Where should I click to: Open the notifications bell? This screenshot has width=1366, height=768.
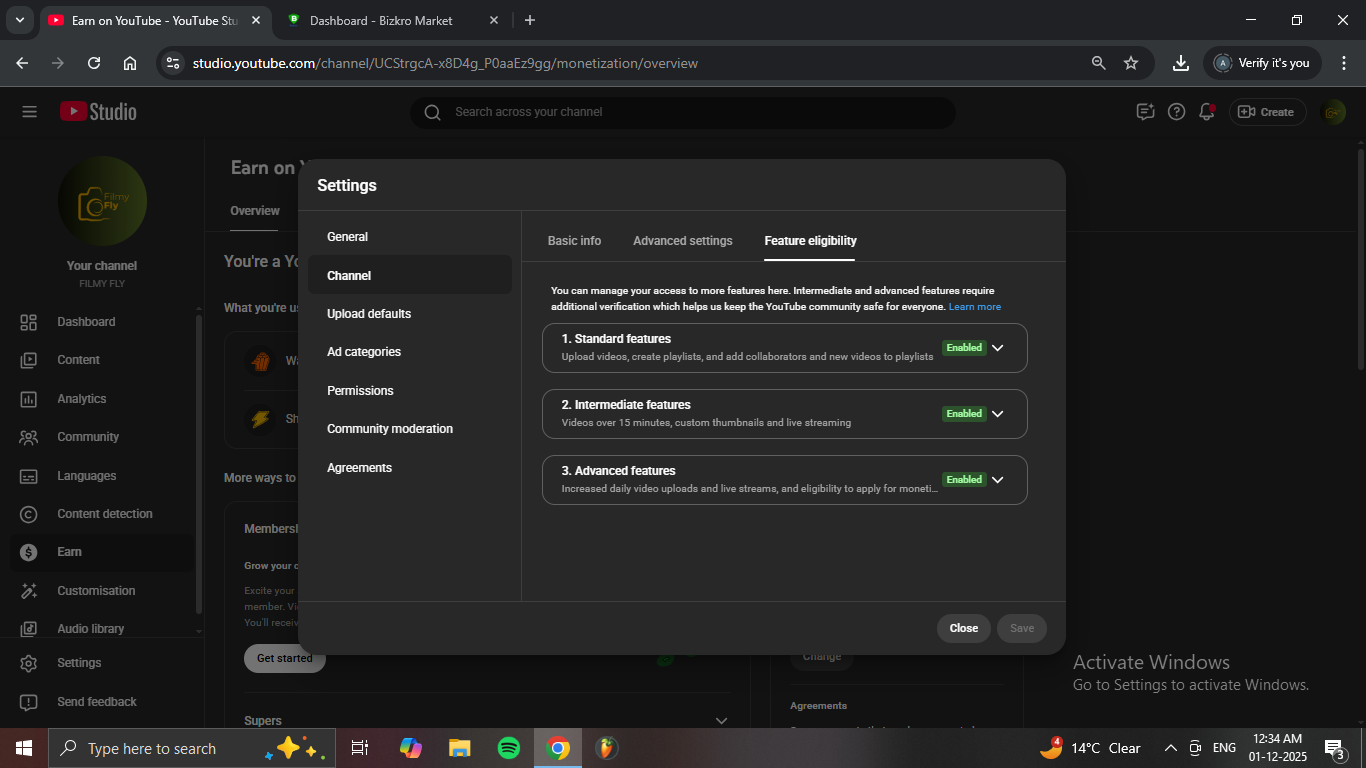point(1207,112)
